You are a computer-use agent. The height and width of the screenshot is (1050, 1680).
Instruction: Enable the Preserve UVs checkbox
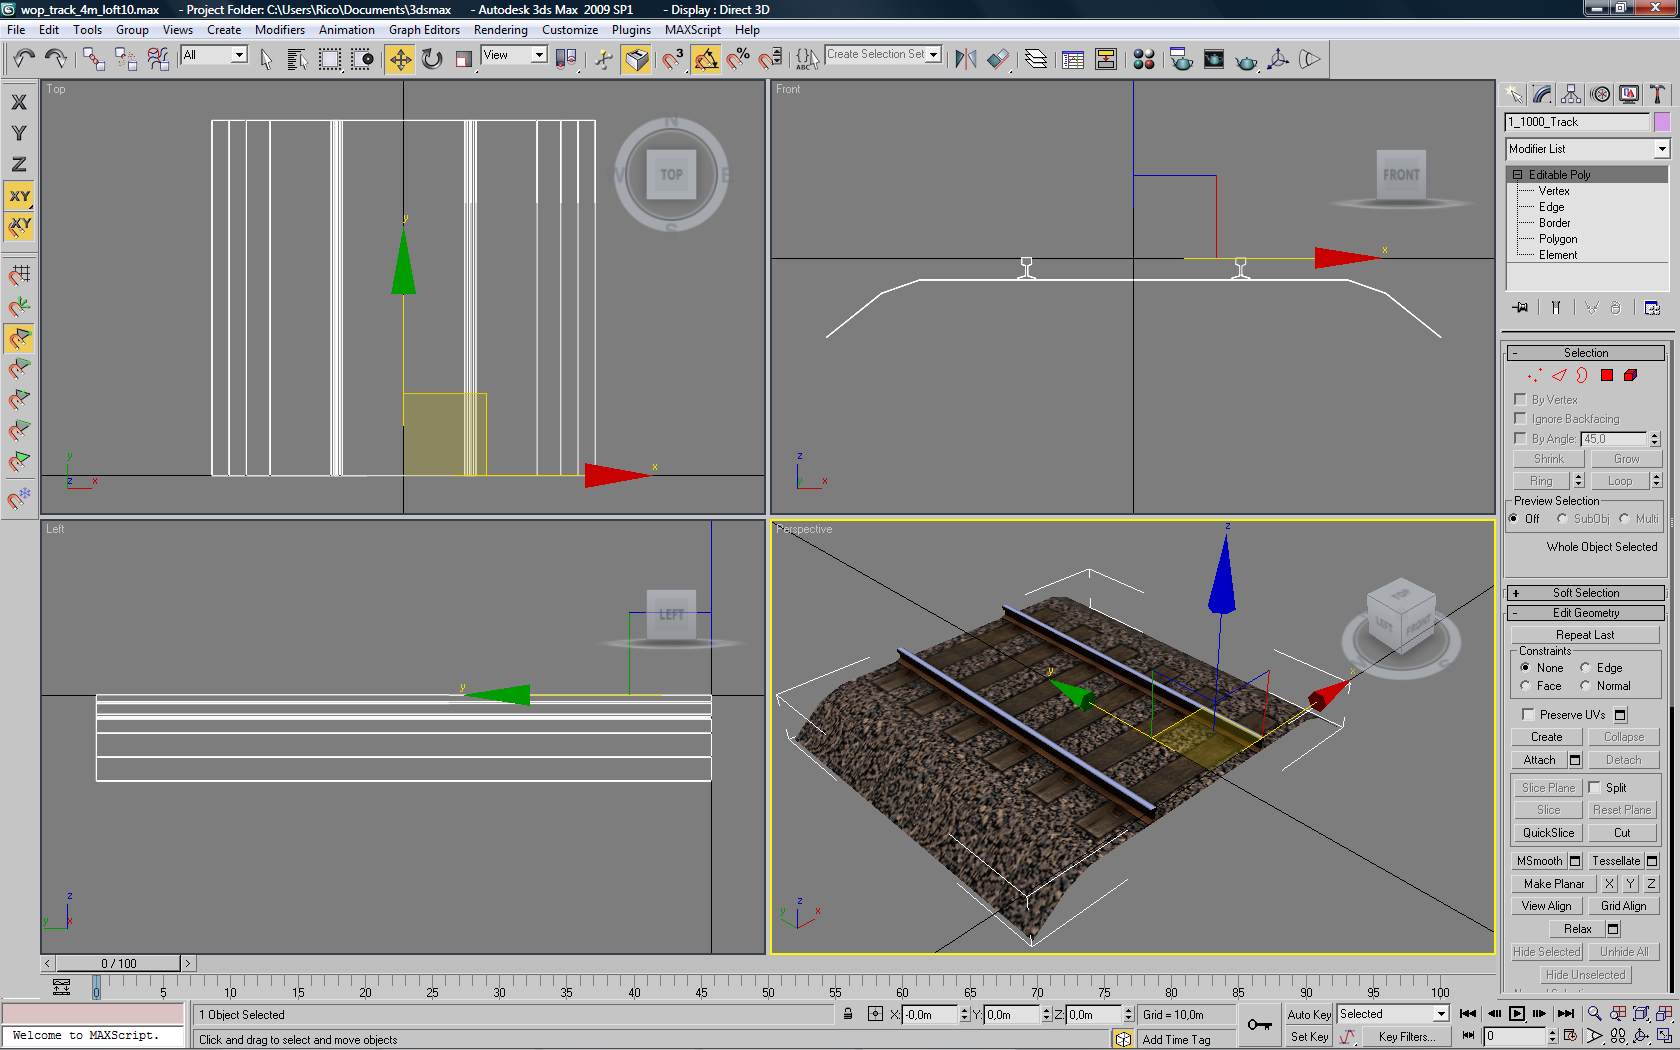click(x=1528, y=714)
